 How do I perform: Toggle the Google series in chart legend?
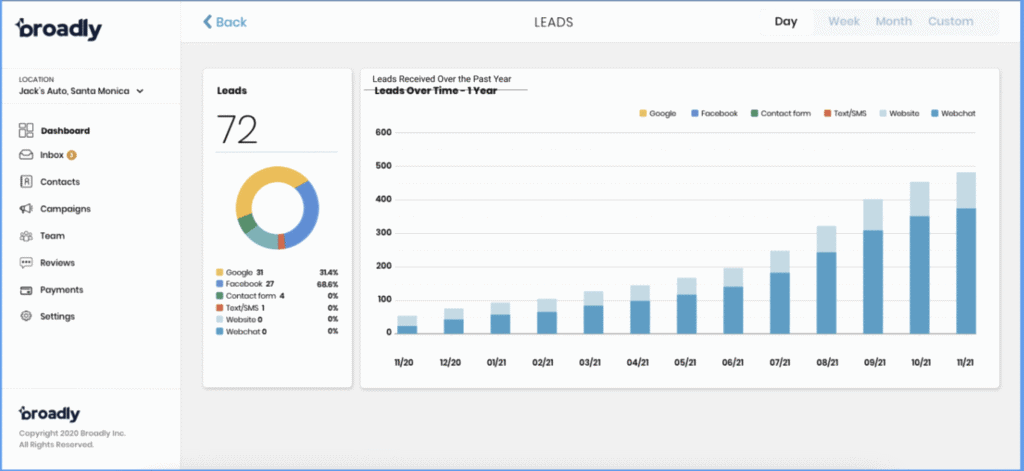tap(657, 114)
